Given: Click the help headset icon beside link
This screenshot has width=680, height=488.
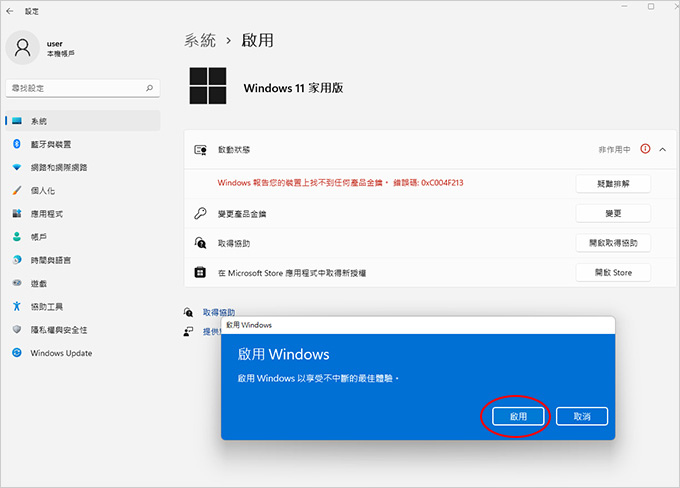Looking at the screenshot, I should [188, 312].
